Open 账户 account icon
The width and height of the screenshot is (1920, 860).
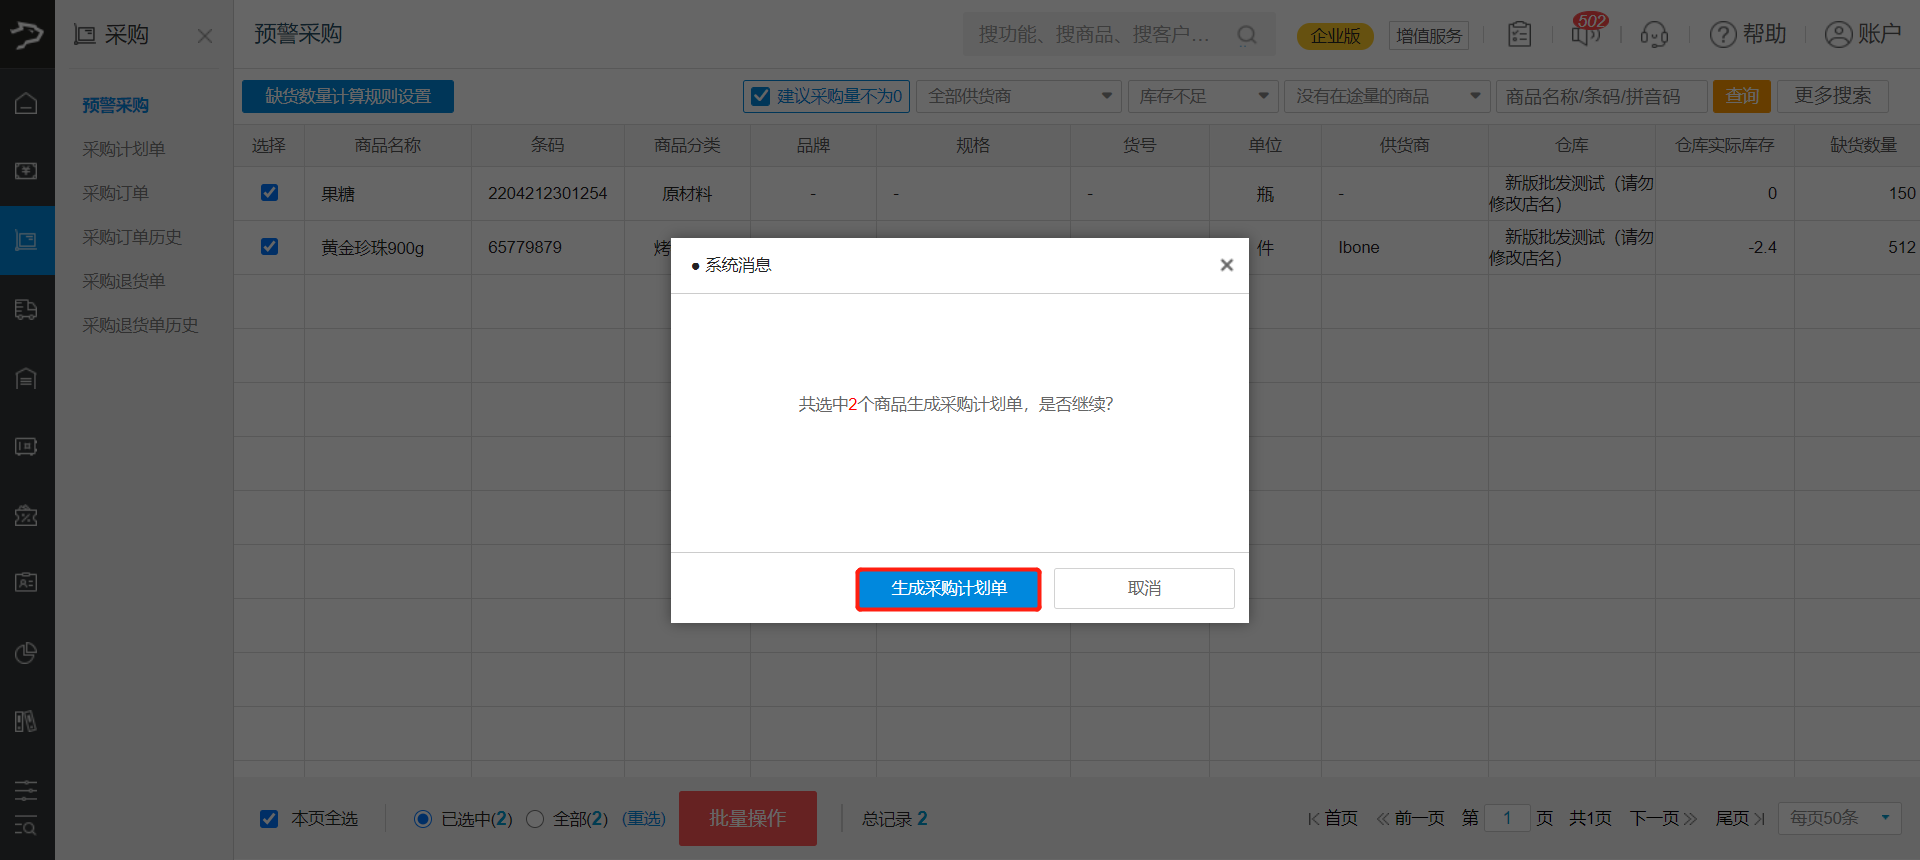pyautogui.click(x=1863, y=35)
